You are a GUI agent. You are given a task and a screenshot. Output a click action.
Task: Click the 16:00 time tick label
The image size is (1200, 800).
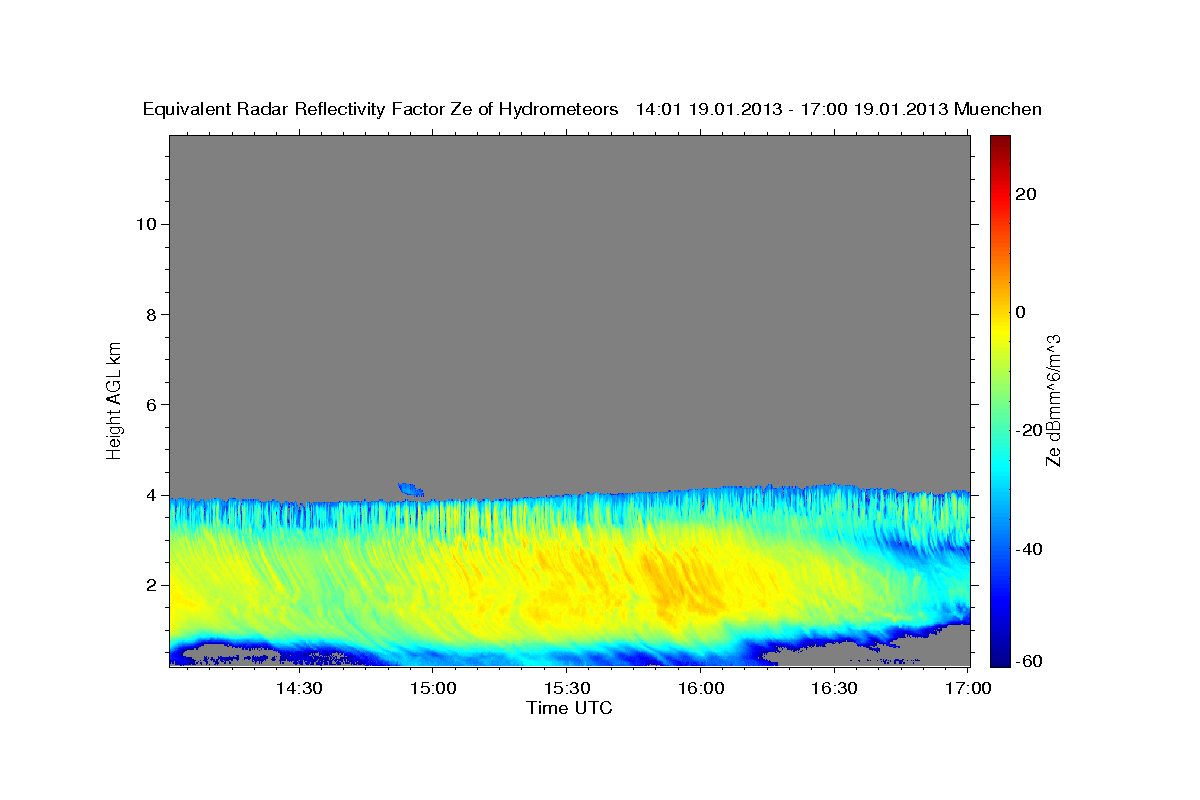click(x=700, y=688)
